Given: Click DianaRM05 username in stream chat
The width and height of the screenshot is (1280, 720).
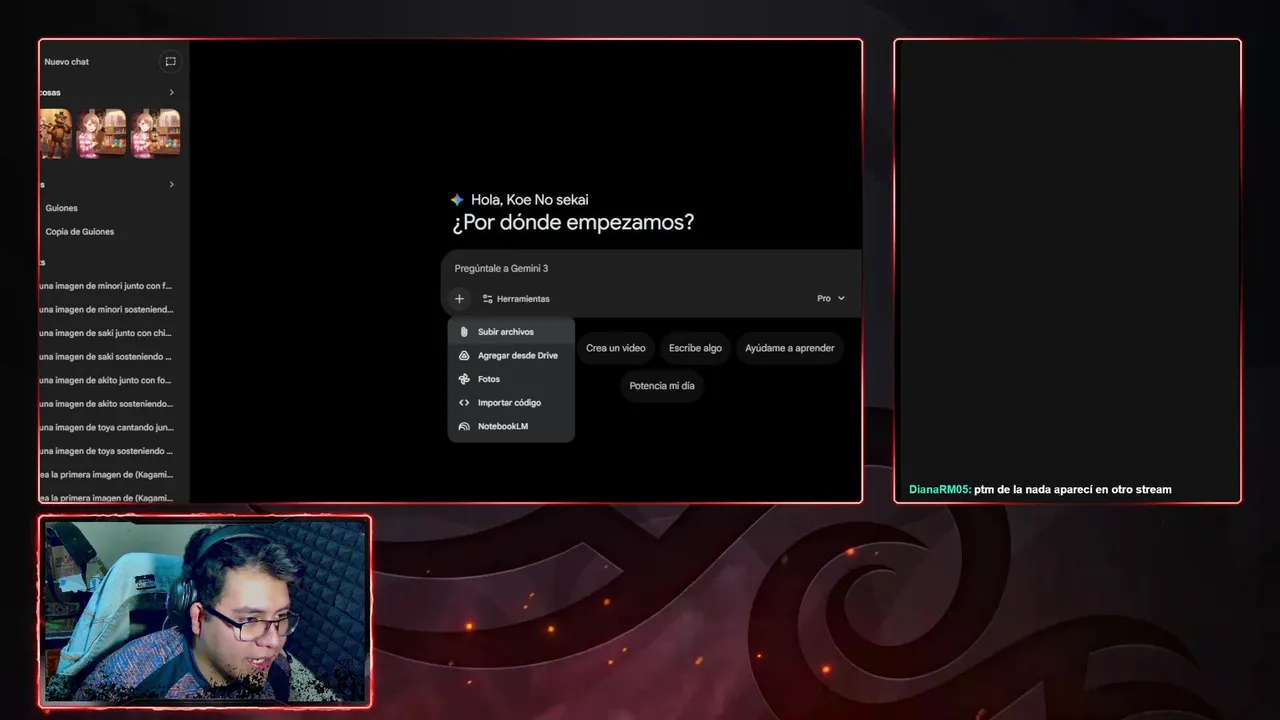Looking at the screenshot, I should [939, 489].
